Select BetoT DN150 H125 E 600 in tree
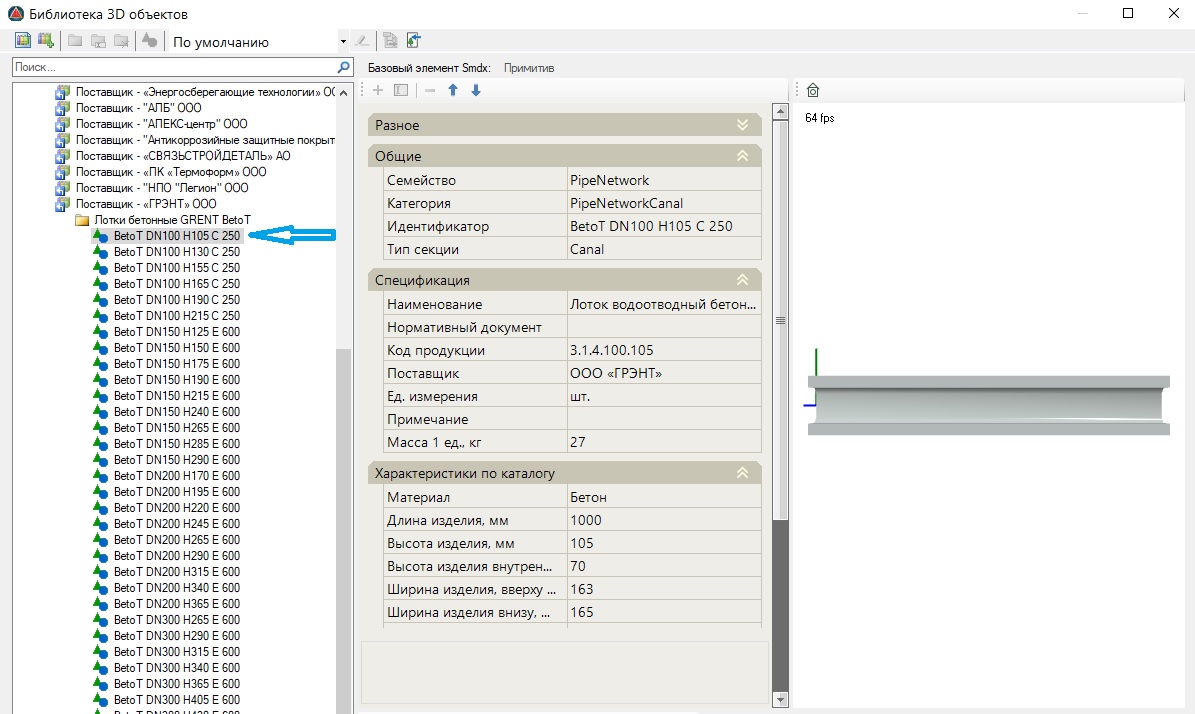 (x=176, y=331)
